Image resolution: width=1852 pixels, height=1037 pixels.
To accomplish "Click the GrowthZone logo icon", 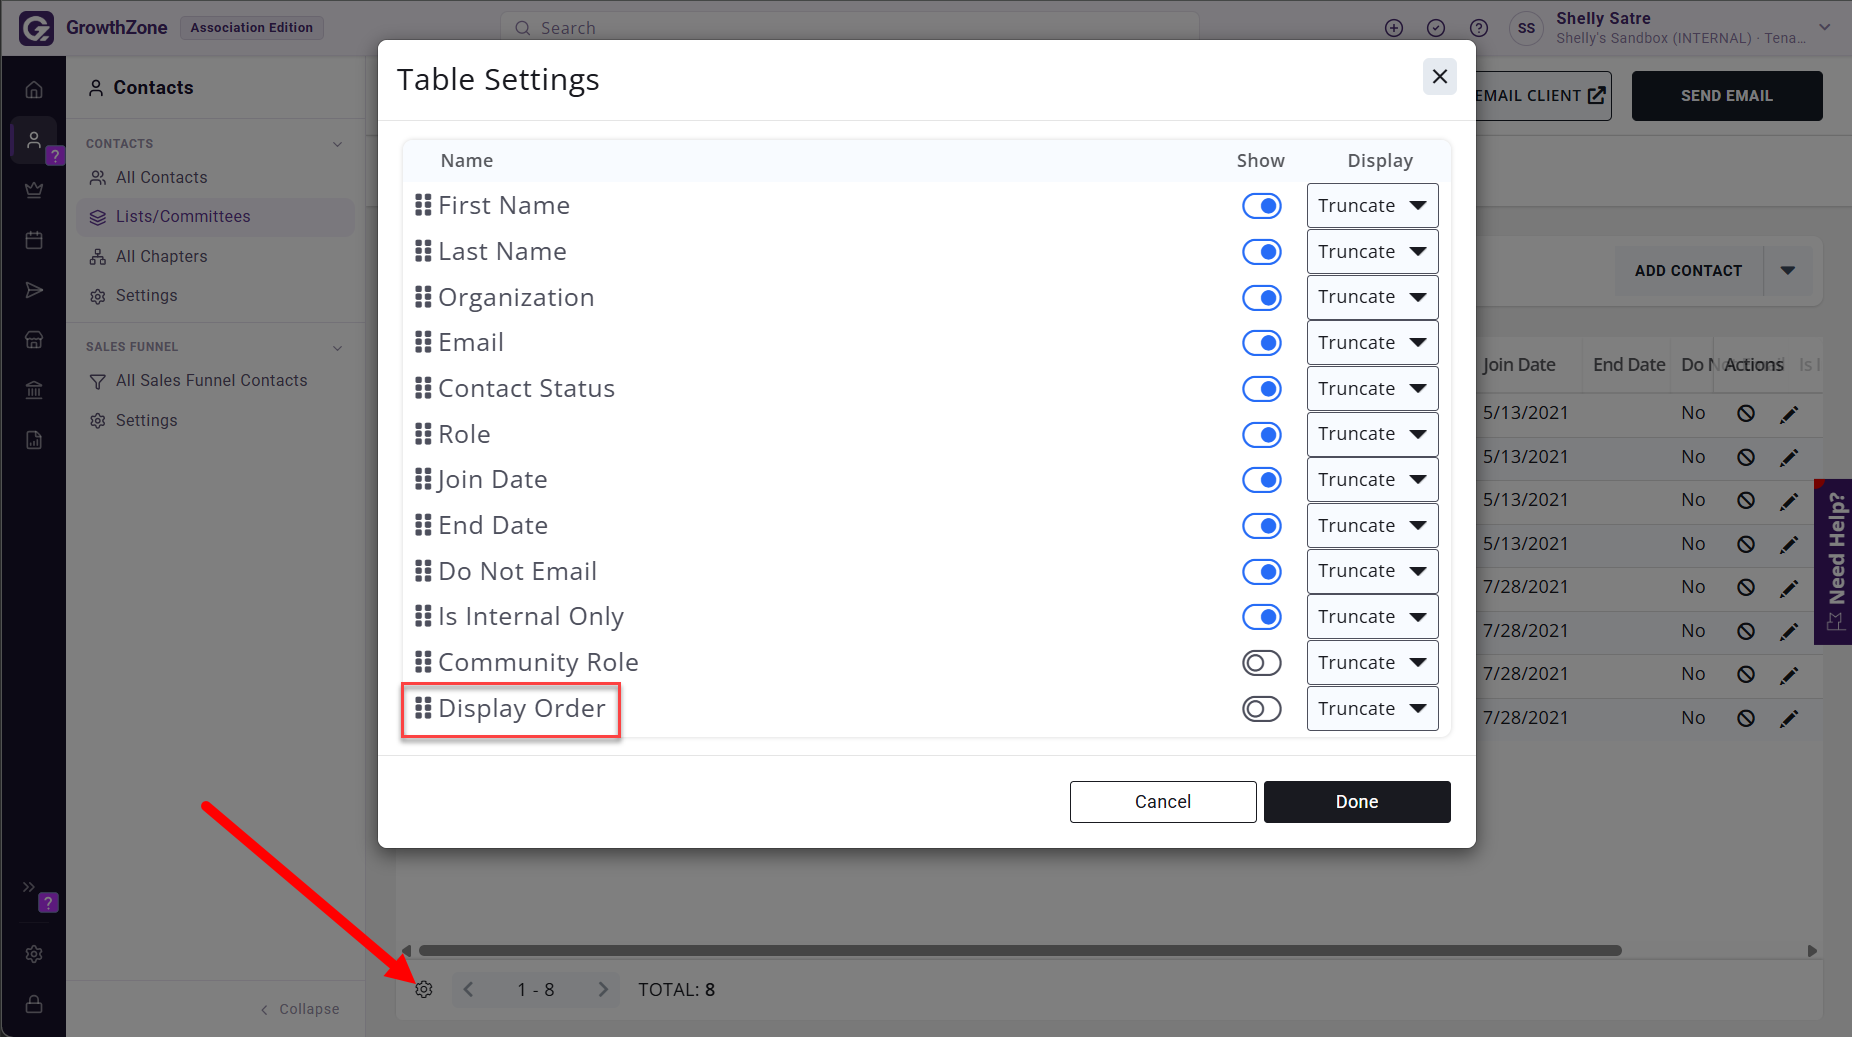I will [36, 27].
